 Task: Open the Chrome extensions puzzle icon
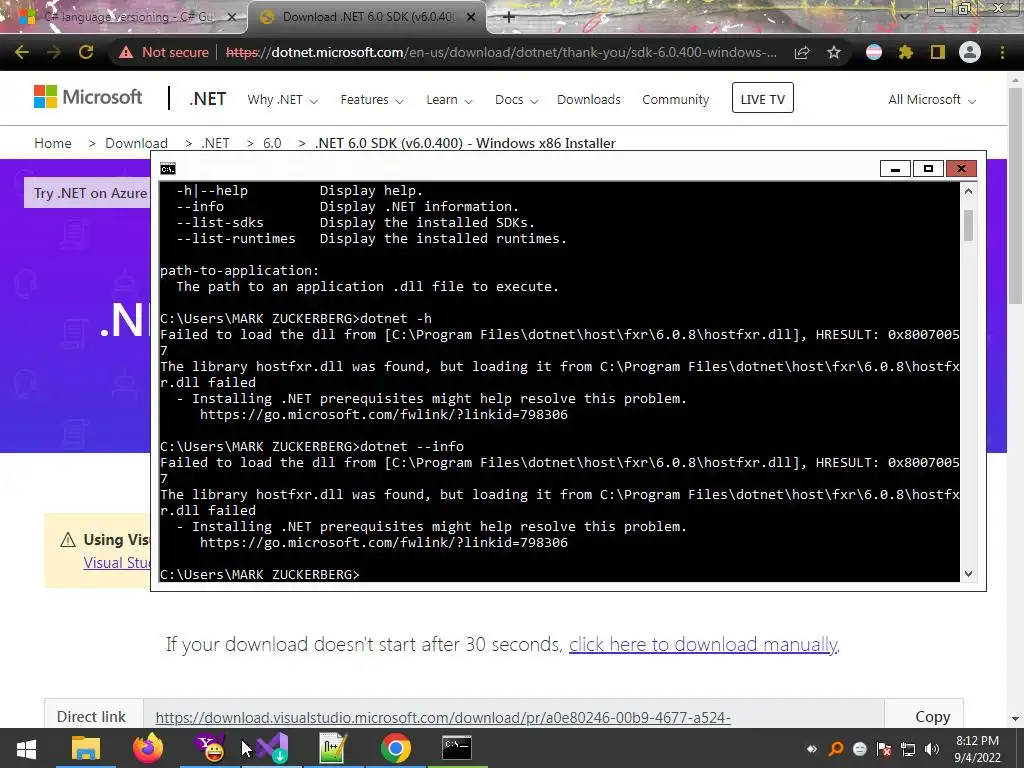(906, 52)
